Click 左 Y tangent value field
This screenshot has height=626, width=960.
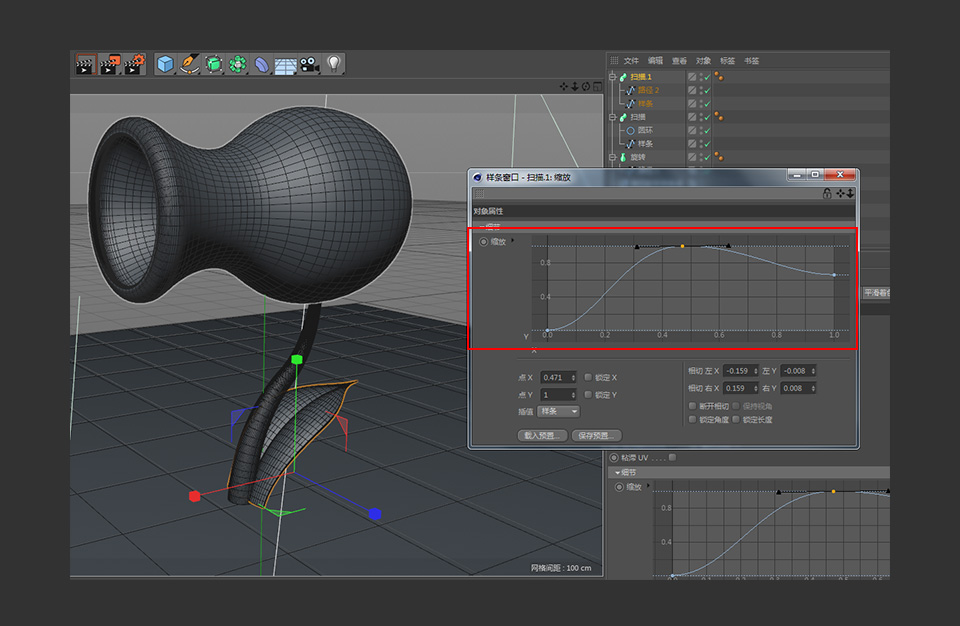[798, 371]
